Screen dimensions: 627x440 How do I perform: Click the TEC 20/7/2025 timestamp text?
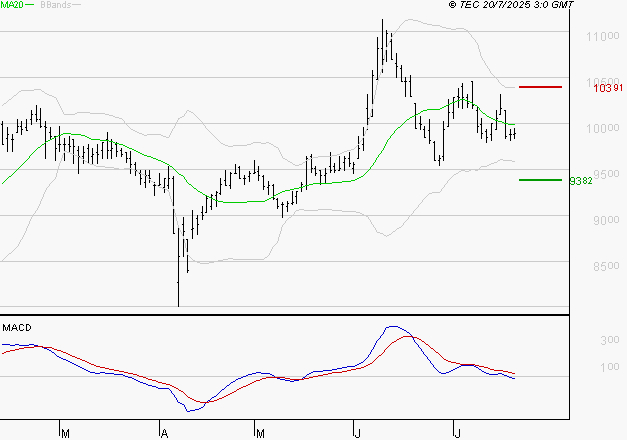click(511, 5)
